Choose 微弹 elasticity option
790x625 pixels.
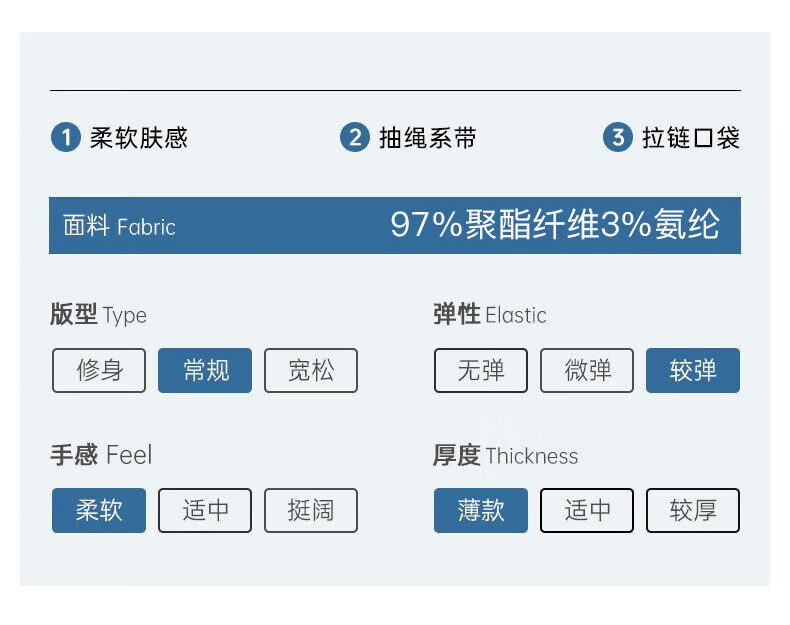(587, 370)
